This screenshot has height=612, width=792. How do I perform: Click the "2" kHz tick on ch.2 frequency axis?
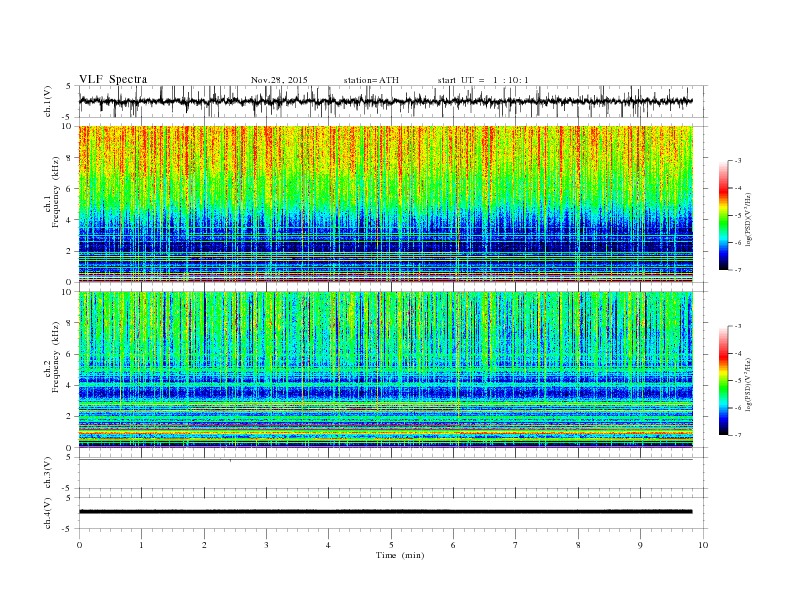pos(69,417)
